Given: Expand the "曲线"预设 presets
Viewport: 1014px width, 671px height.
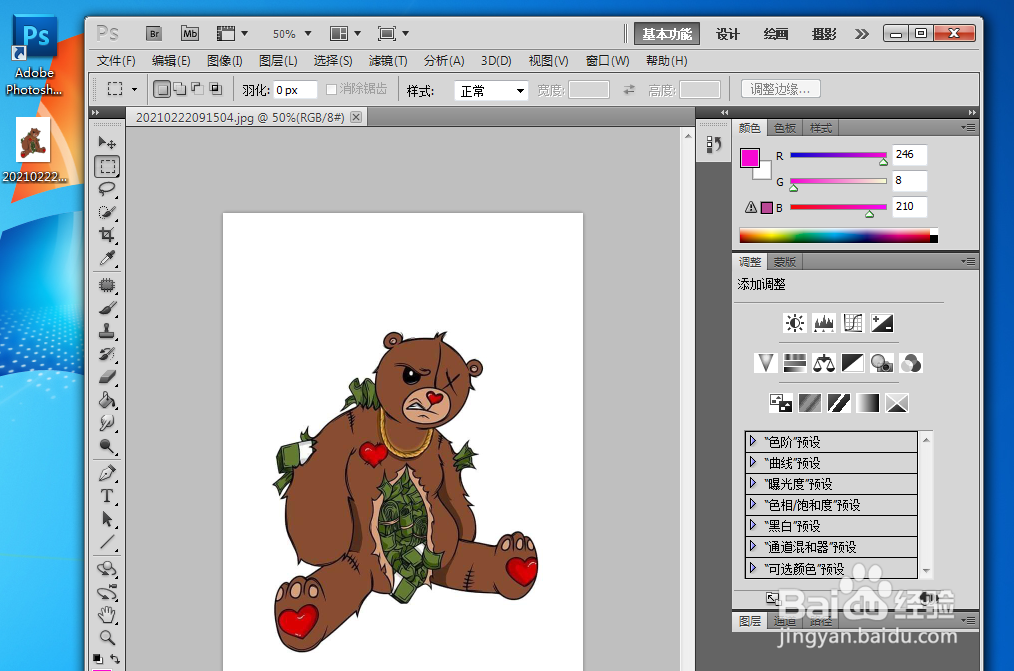Looking at the screenshot, I should (x=753, y=462).
